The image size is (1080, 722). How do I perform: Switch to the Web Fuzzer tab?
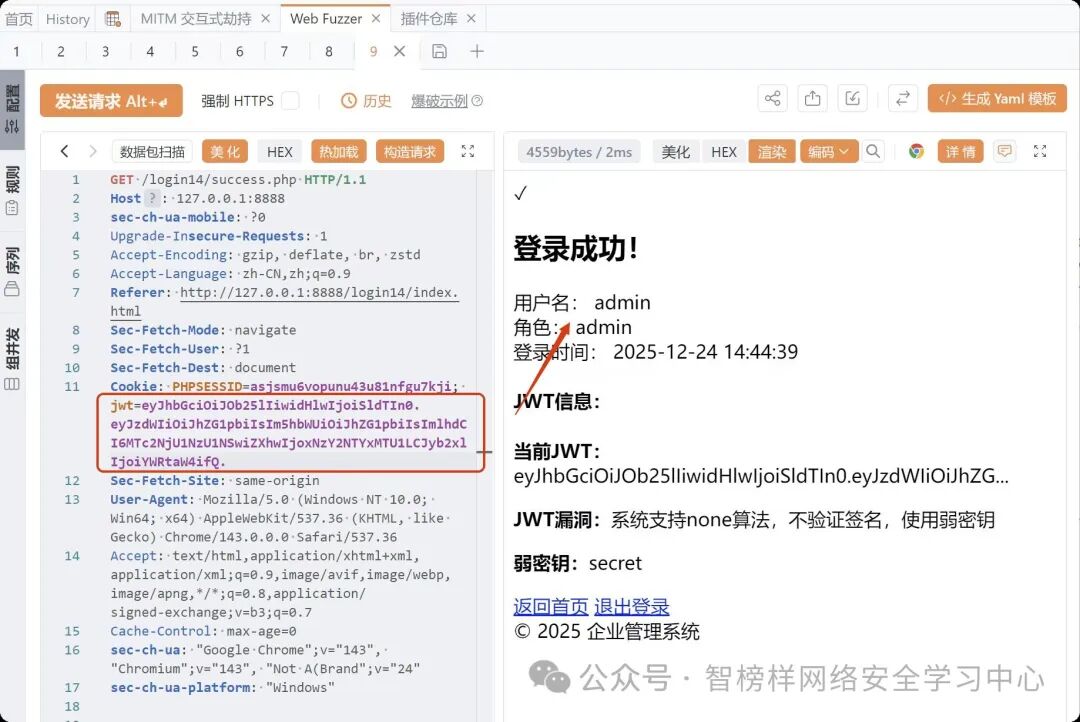tap(326, 19)
